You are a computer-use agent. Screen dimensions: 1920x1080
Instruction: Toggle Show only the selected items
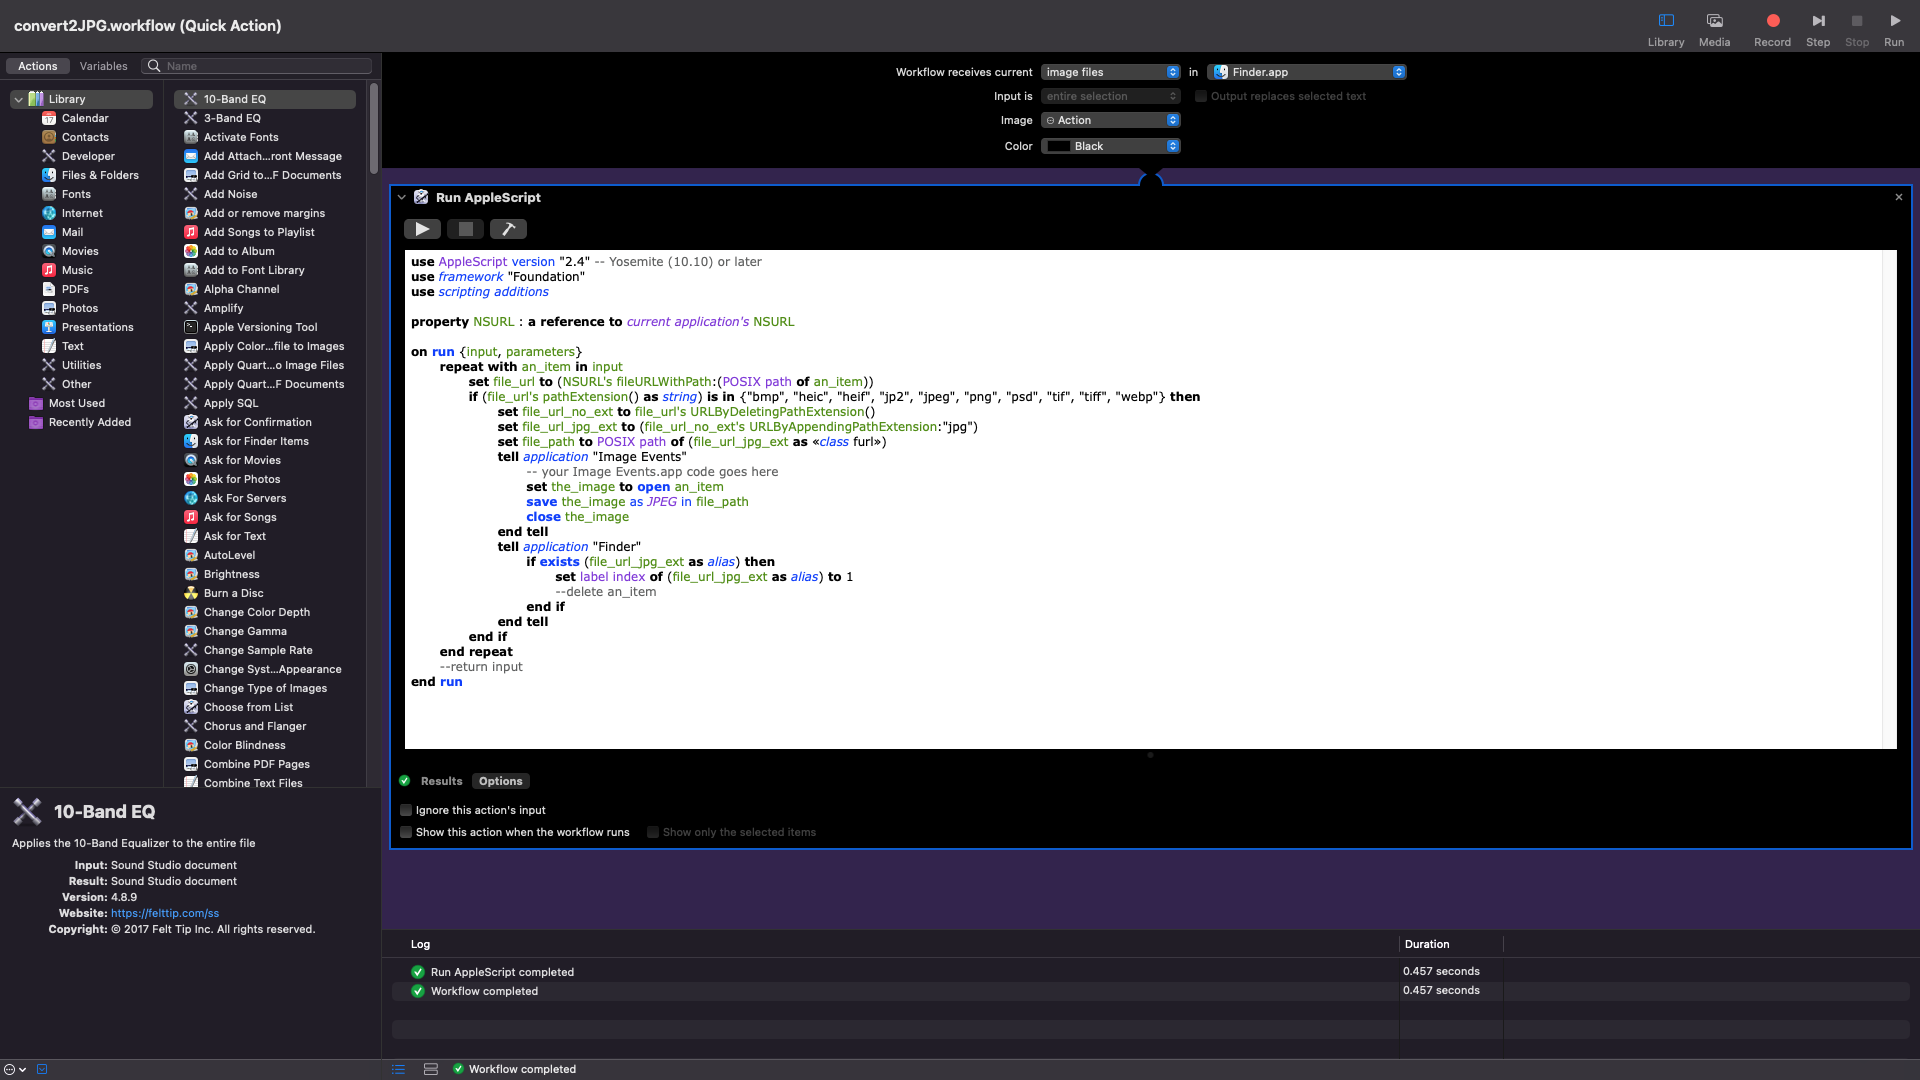point(653,832)
